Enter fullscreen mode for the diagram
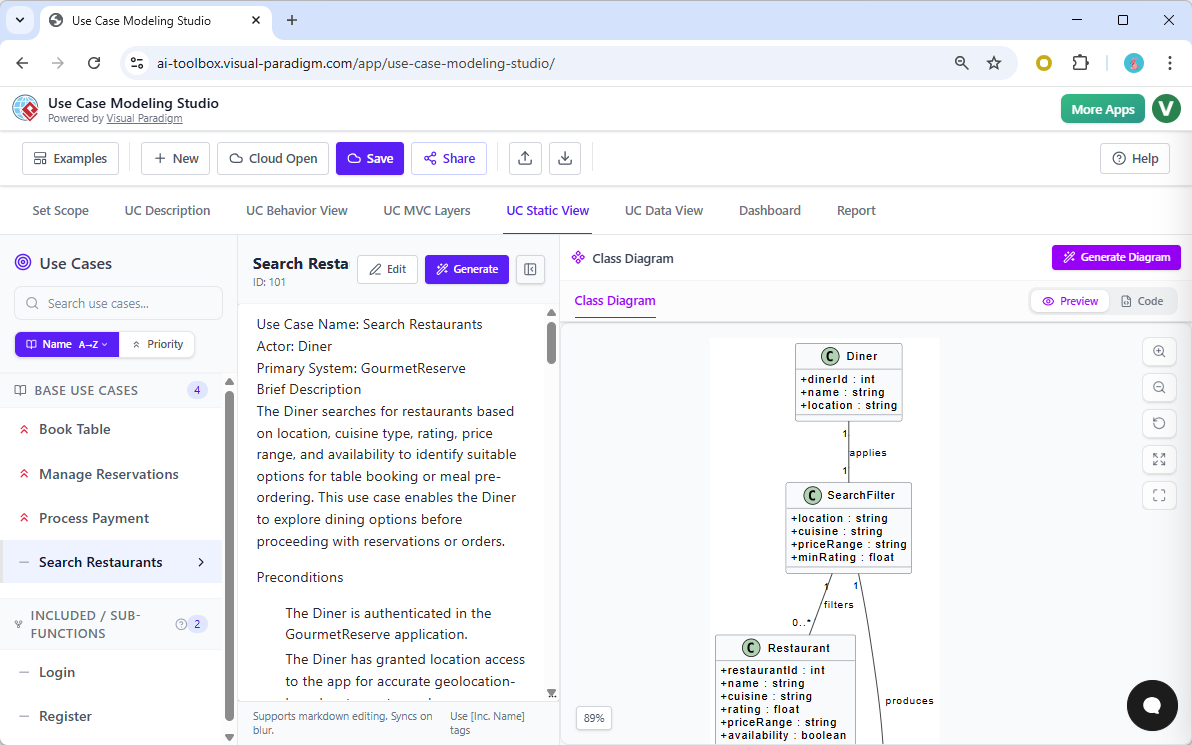1192x745 pixels. [1159, 495]
